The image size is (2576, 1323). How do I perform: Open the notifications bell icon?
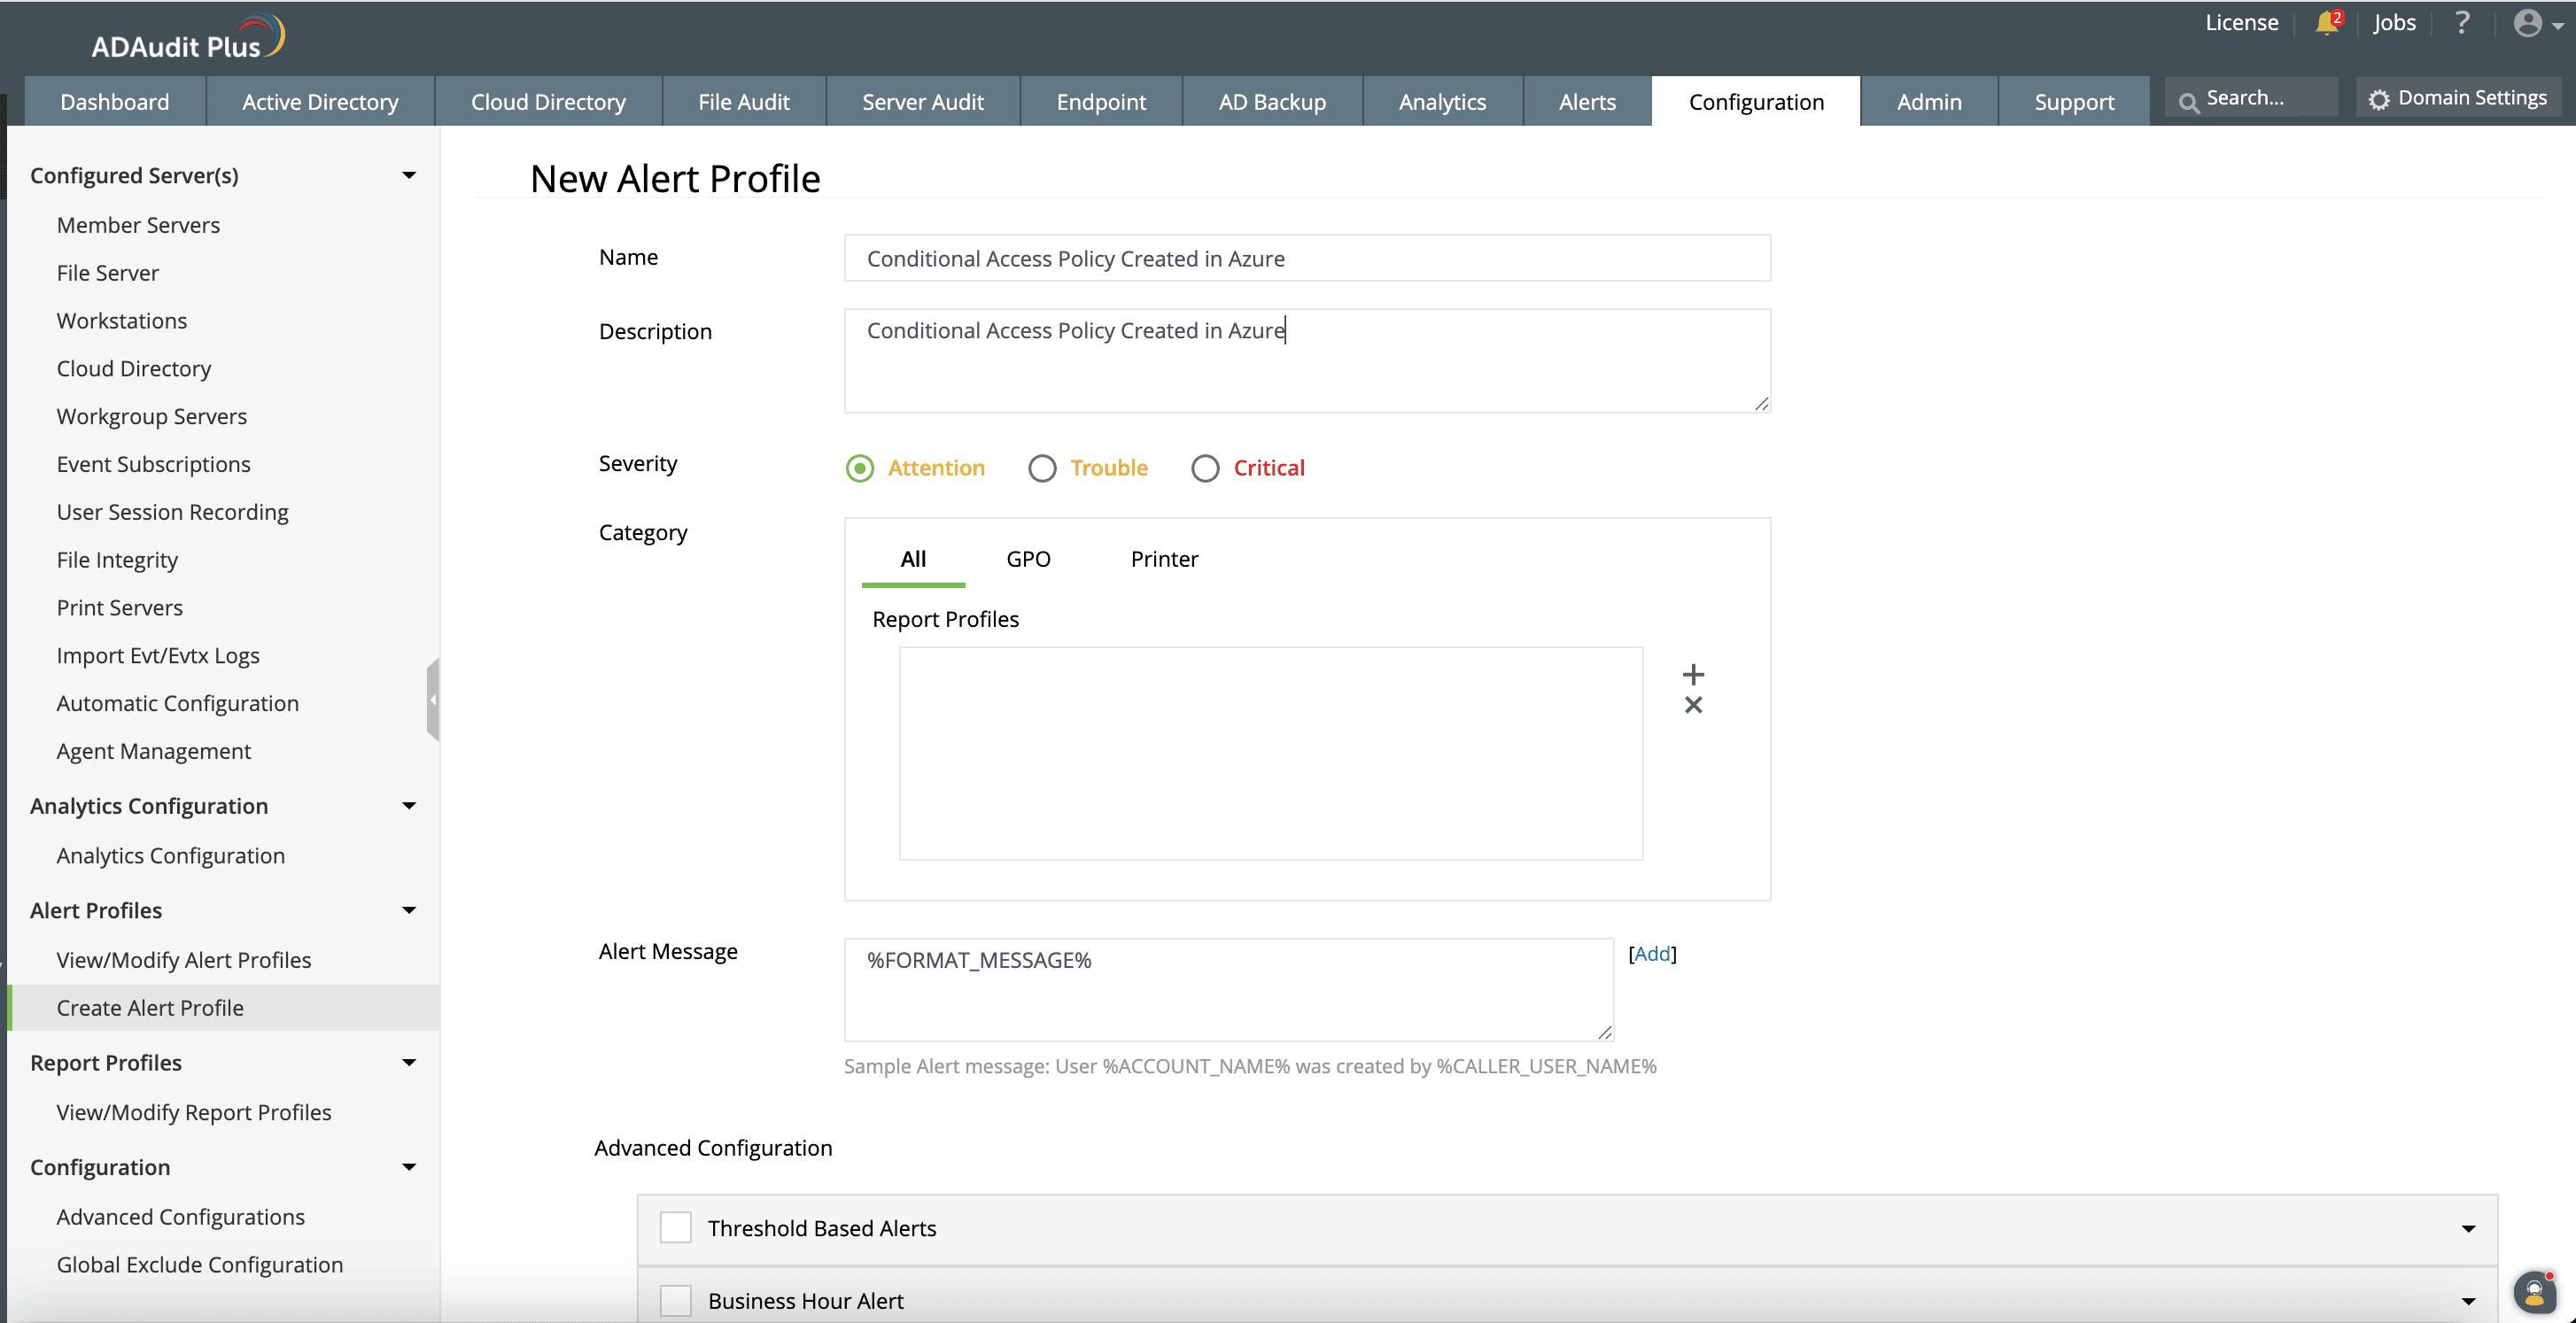(x=2326, y=23)
